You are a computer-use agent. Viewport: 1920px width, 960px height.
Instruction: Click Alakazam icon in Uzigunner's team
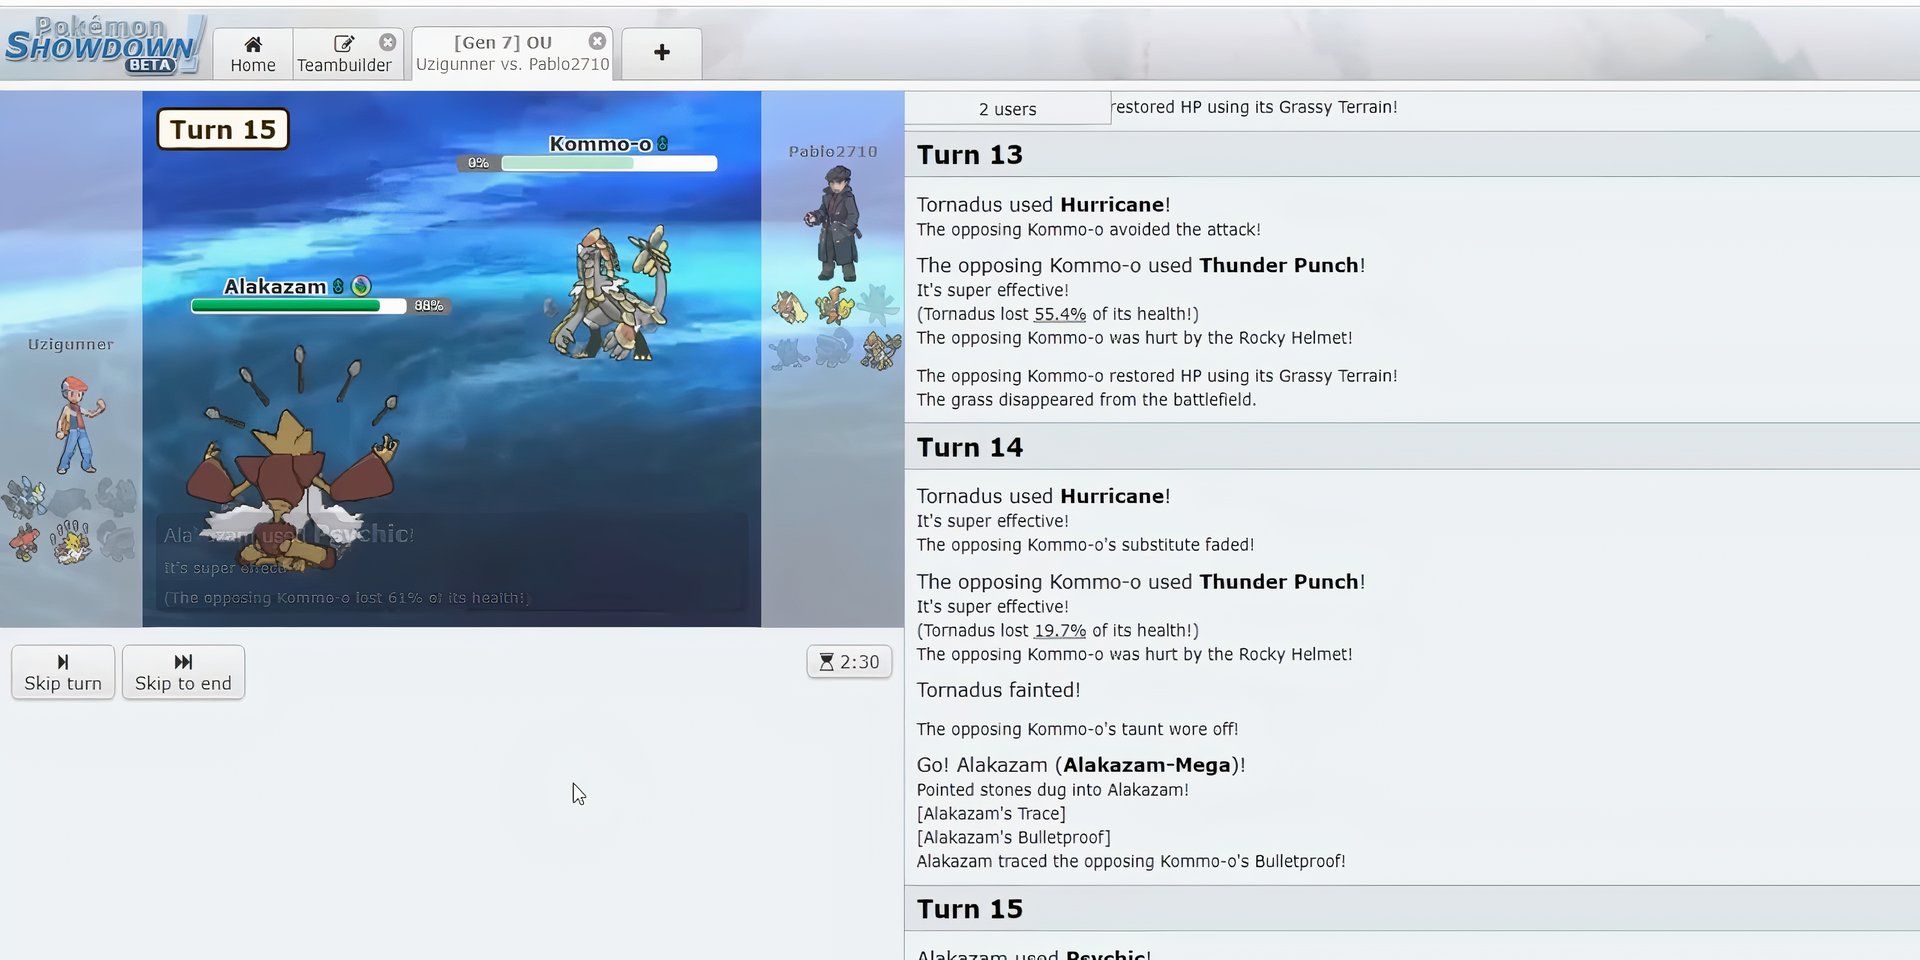(x=72, y=541)
